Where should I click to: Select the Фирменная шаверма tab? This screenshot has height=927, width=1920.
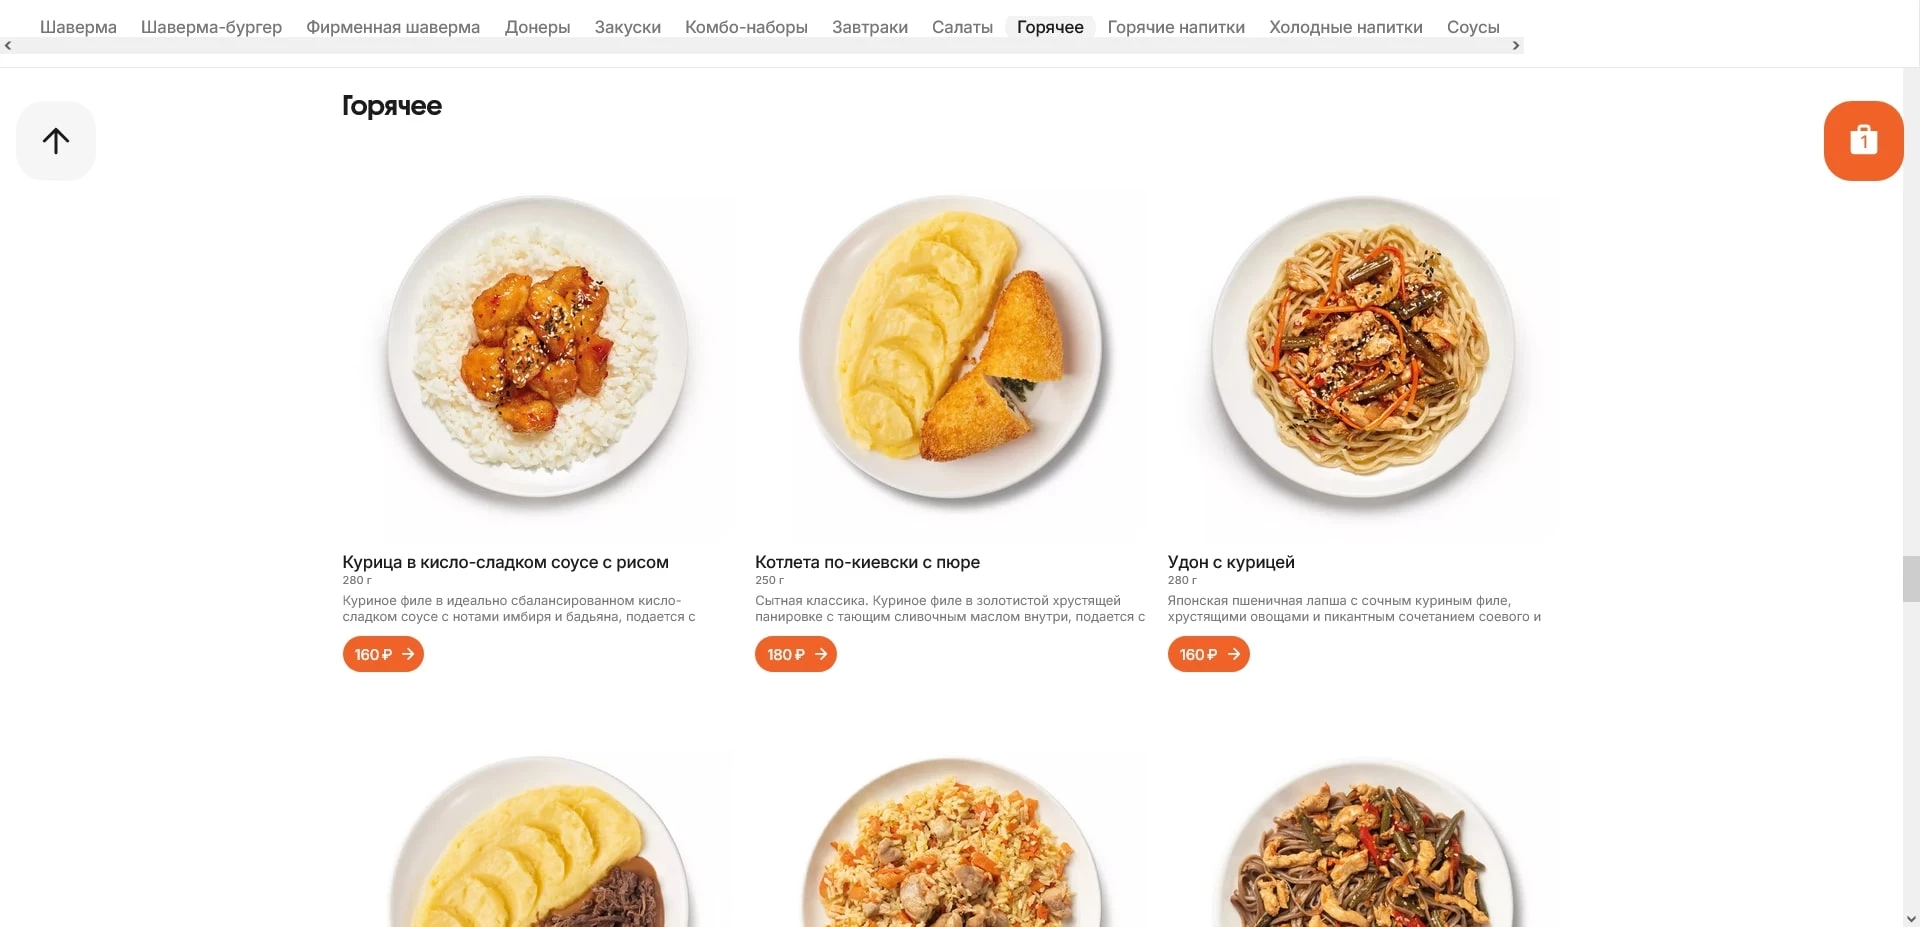393,27
